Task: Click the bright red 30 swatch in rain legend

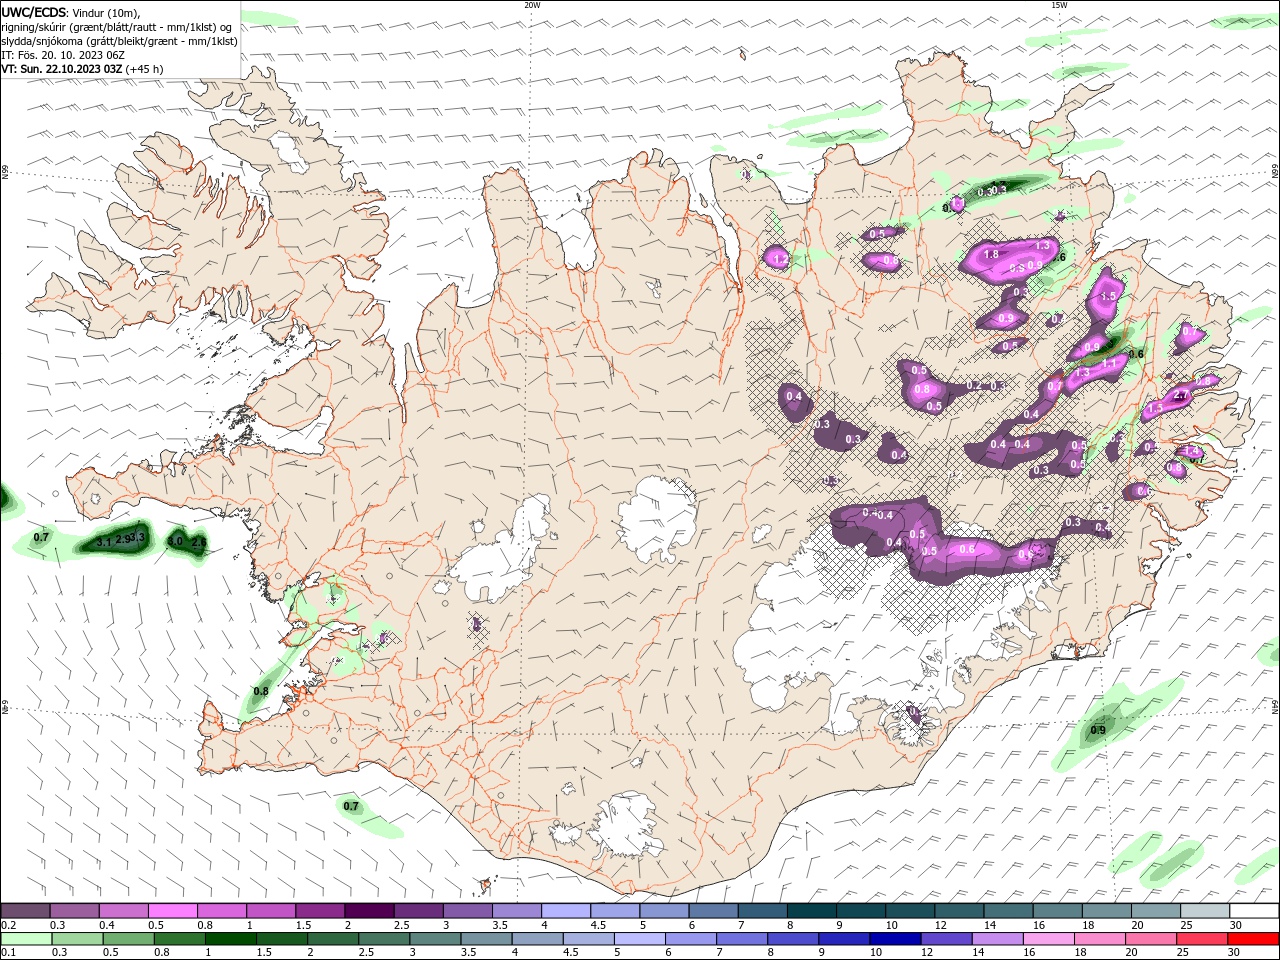Action: pyautogui.click(x=1253, y=939)
